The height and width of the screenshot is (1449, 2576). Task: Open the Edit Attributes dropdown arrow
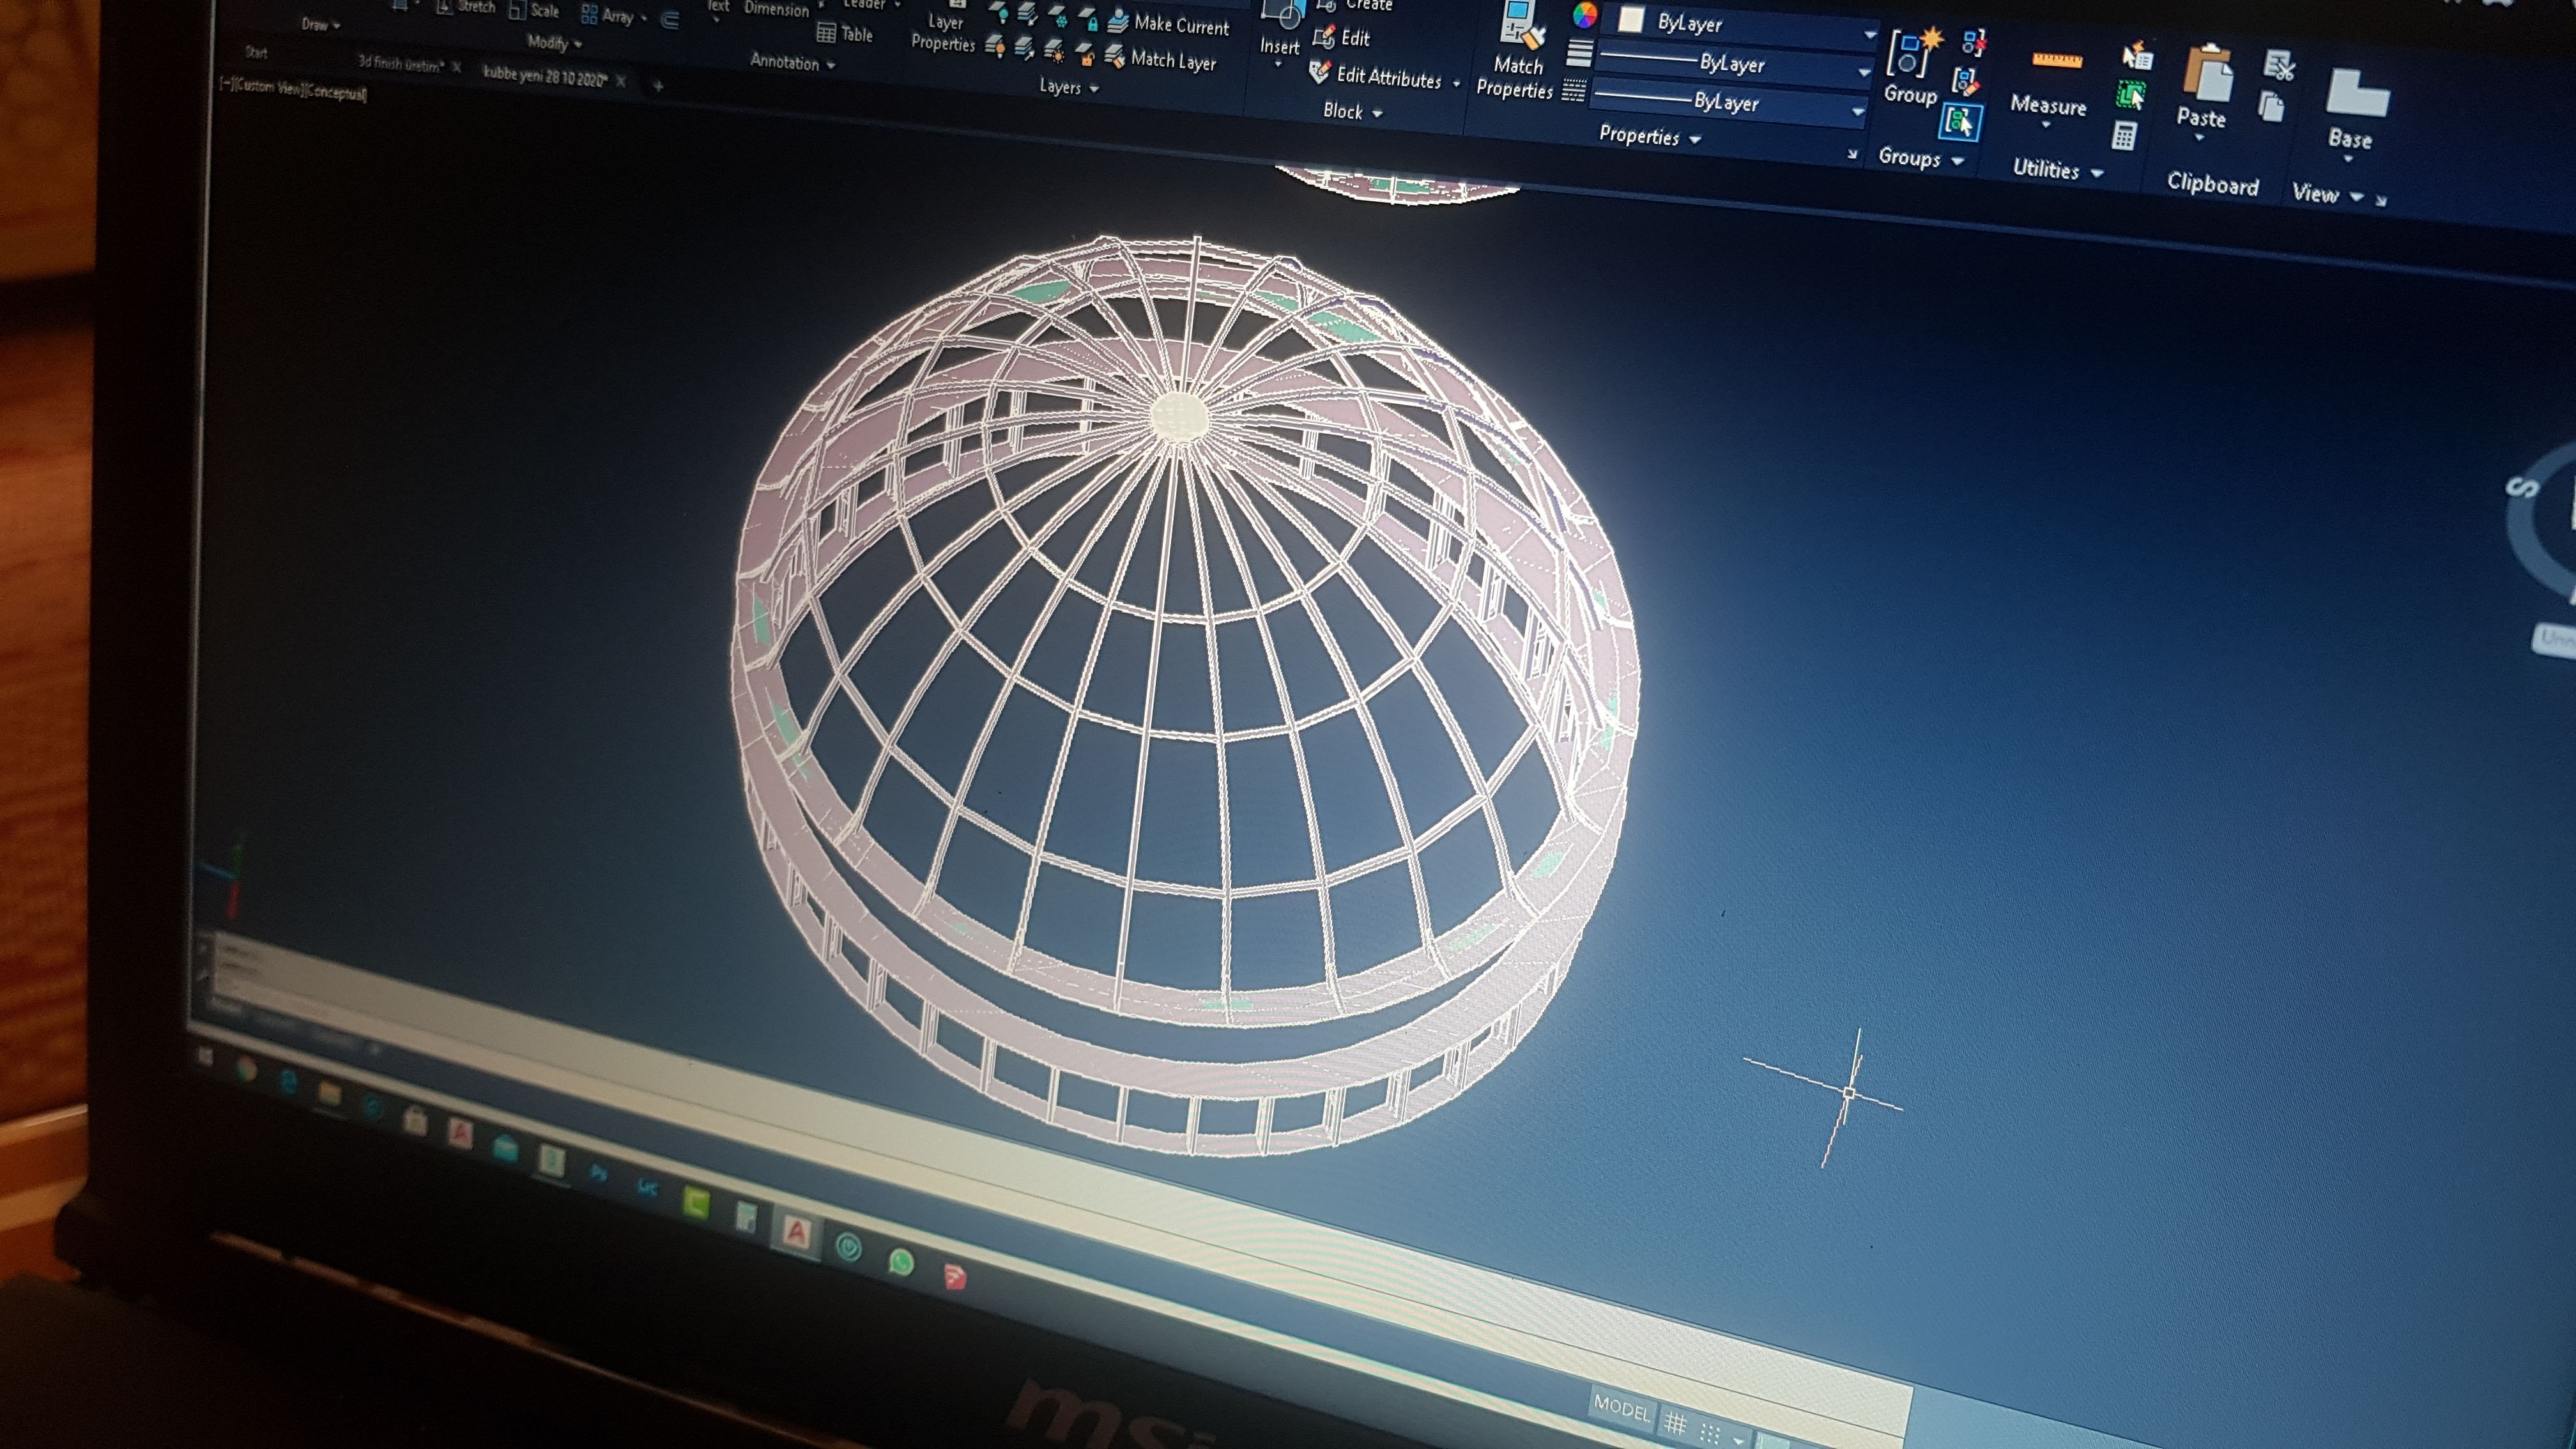(1457, 84)
